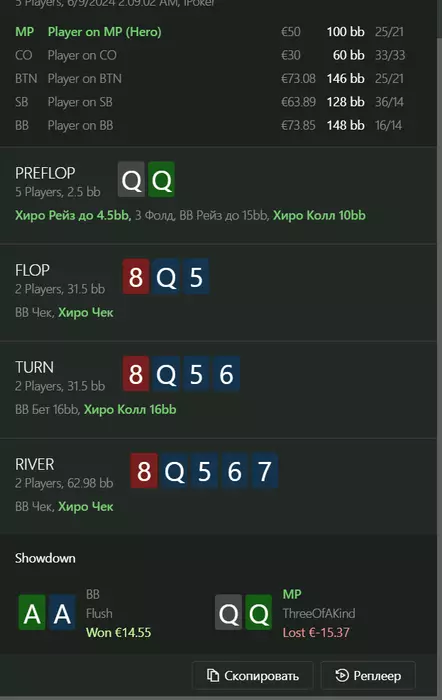Image resolution: width=442 pixels, height=700 pixels.
Task: Click the red 8 card on the flop
Action: [x=136, y=276]
